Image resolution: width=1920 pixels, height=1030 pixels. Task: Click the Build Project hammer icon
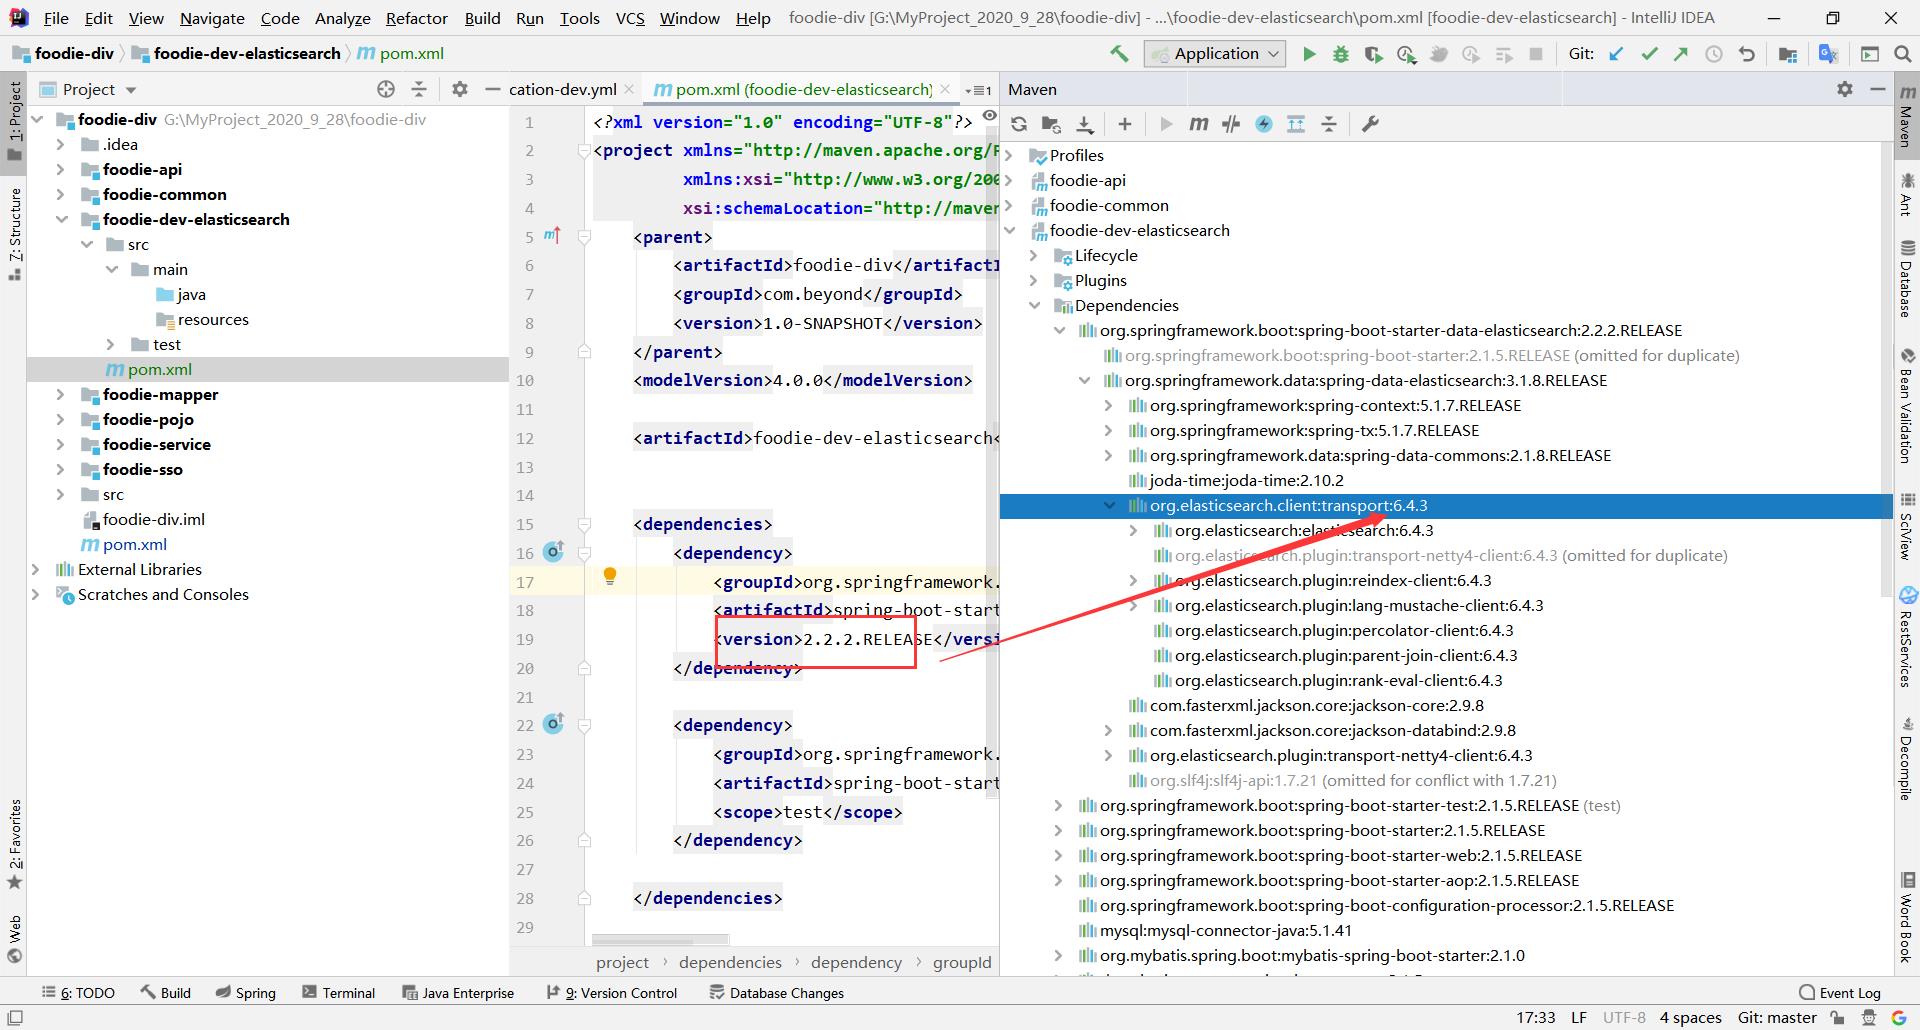pos(1119,54)
